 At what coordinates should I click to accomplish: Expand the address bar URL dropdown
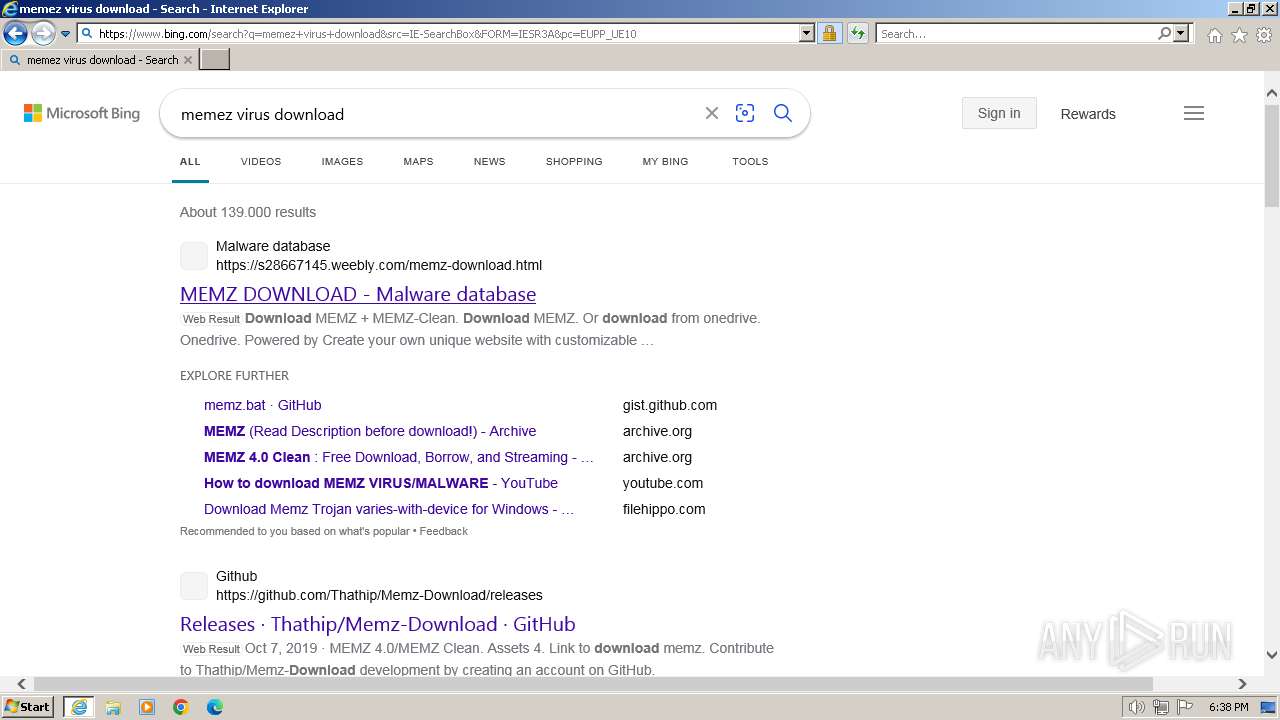point(807,33)
